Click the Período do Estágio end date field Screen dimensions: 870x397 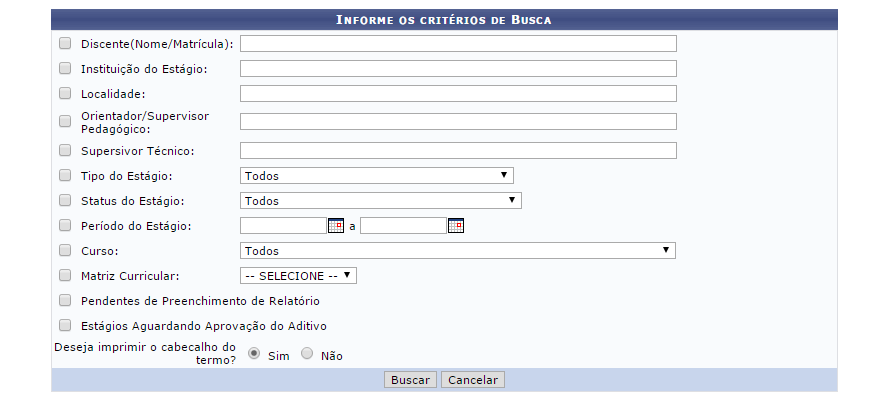click(x=403, y=226)
